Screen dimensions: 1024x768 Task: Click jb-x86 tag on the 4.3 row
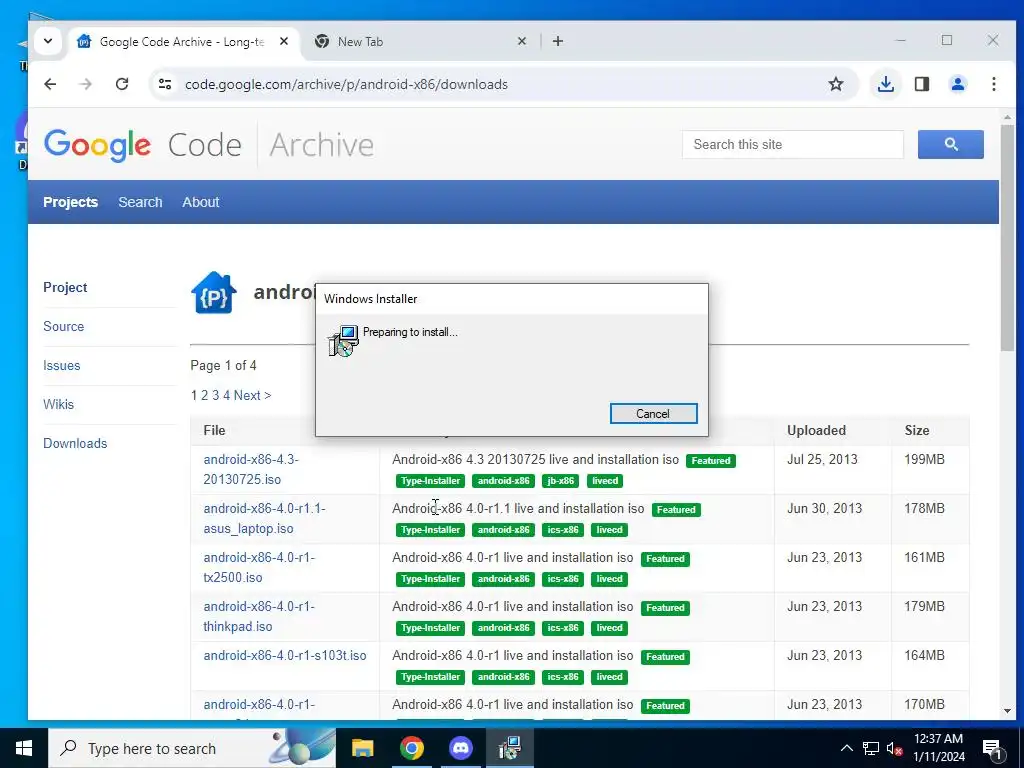click(x=561, y=481)
